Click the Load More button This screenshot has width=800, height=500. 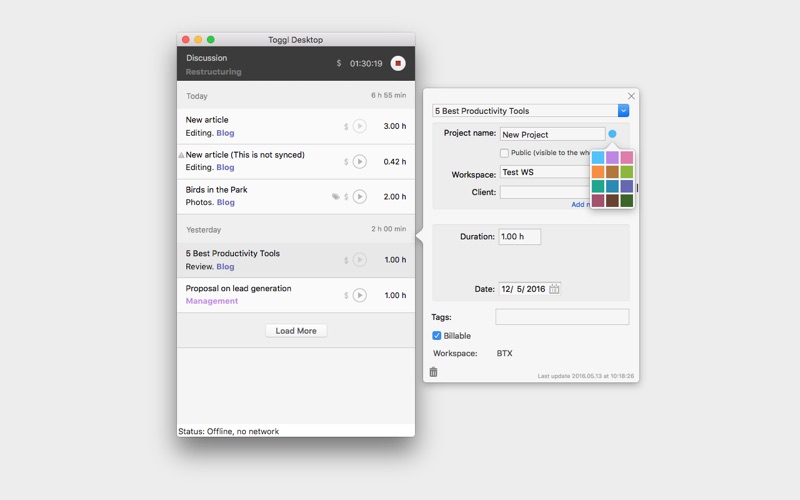[296, 331]
